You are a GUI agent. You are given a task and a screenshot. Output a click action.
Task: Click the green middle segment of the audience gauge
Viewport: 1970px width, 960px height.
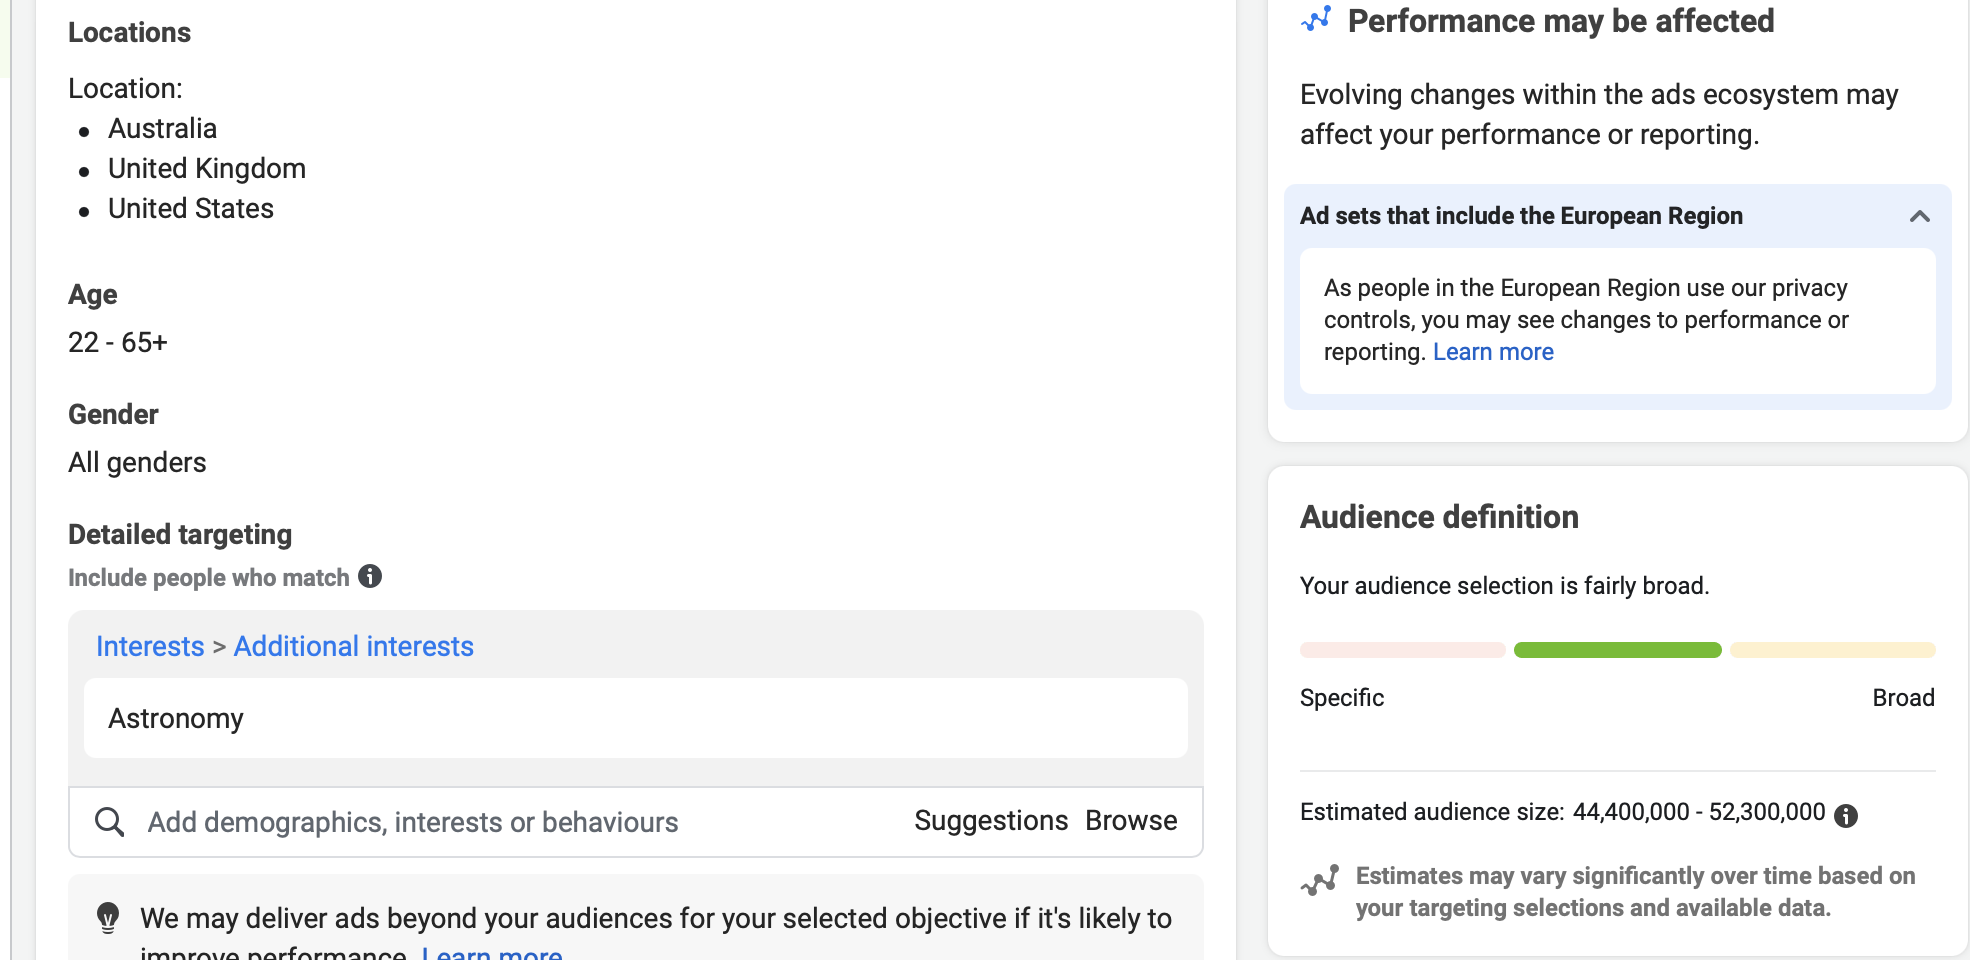[1617, 650]
